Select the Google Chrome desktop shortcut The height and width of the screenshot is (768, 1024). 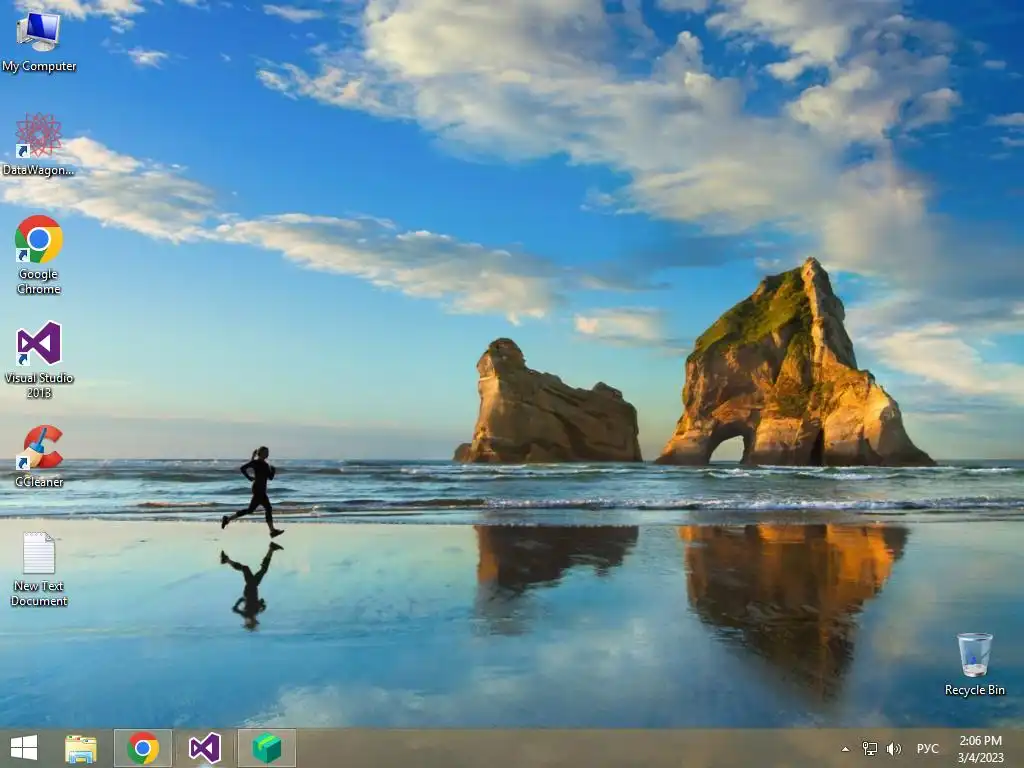(39, 255)
